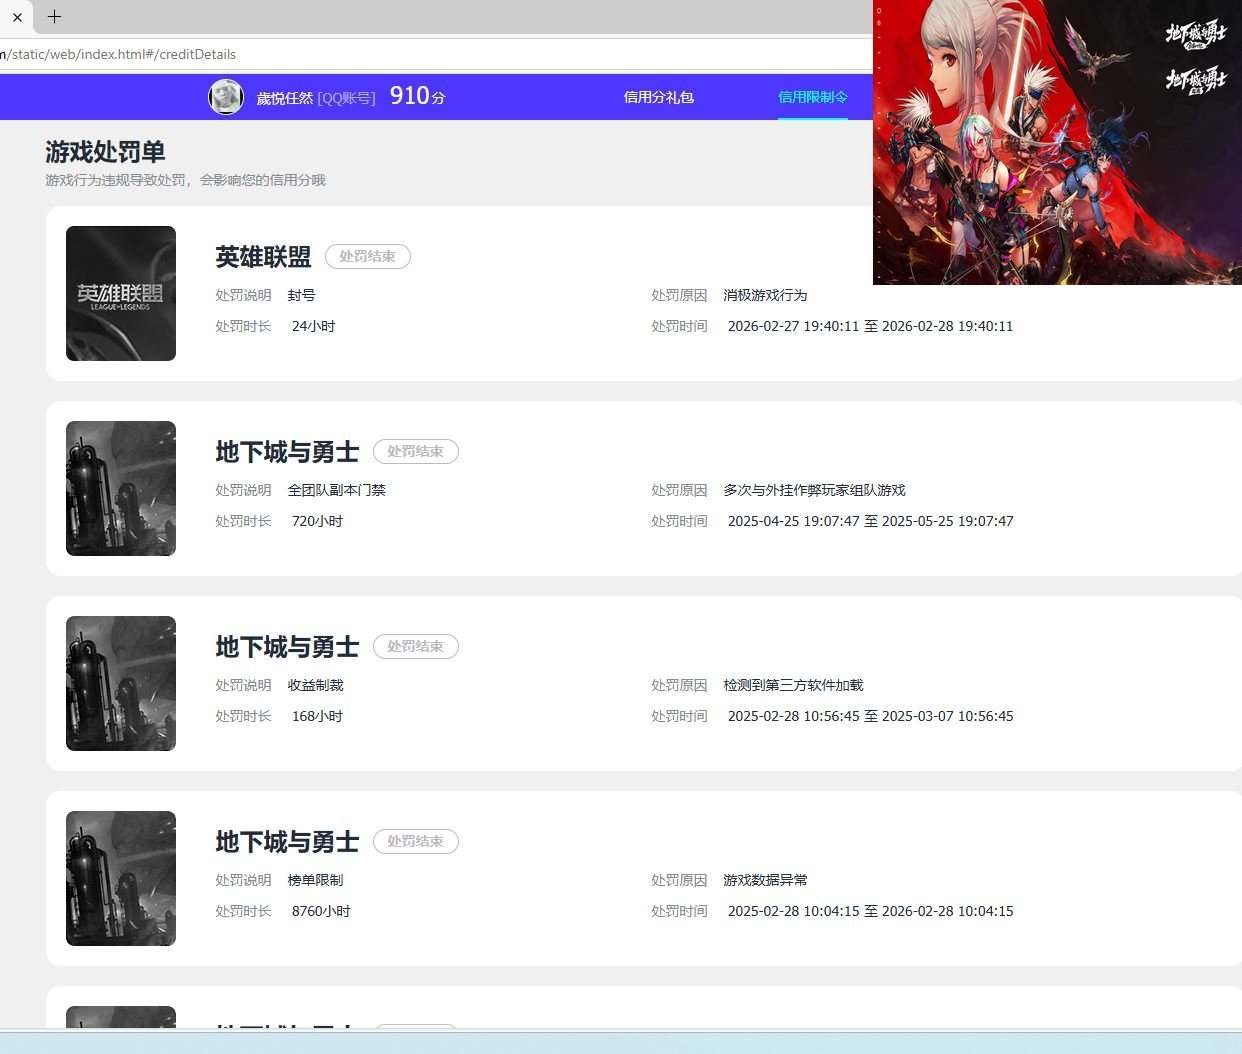
Task: Click 地下城与勇士 title on the 榜单限制 card
Action: [x=287, y=842]
